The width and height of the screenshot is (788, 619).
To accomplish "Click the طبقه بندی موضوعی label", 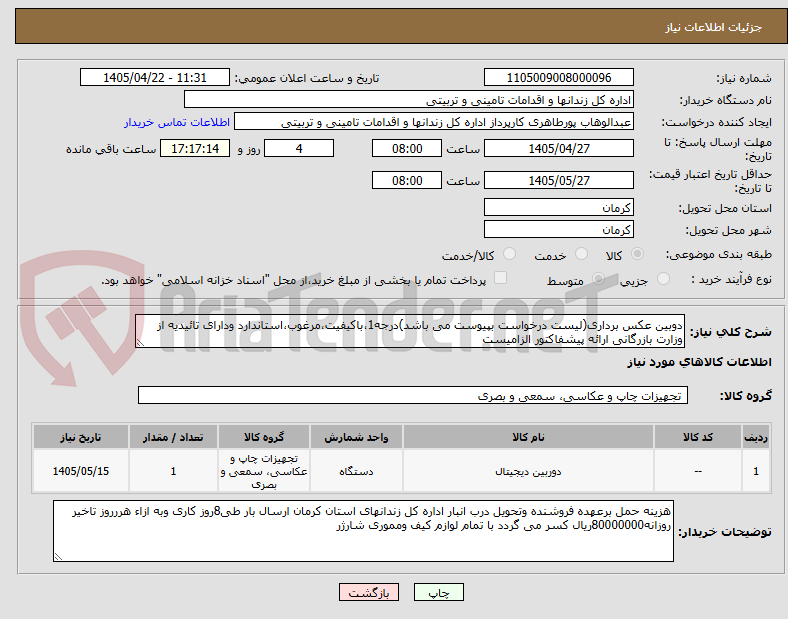I will click(x=719, y=255).
